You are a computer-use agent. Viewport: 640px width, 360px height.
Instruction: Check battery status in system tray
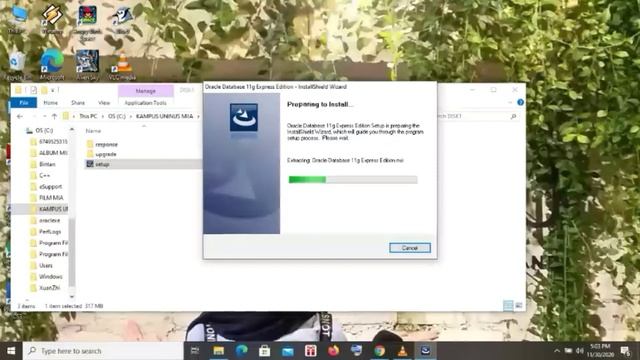tap(569, 351)
